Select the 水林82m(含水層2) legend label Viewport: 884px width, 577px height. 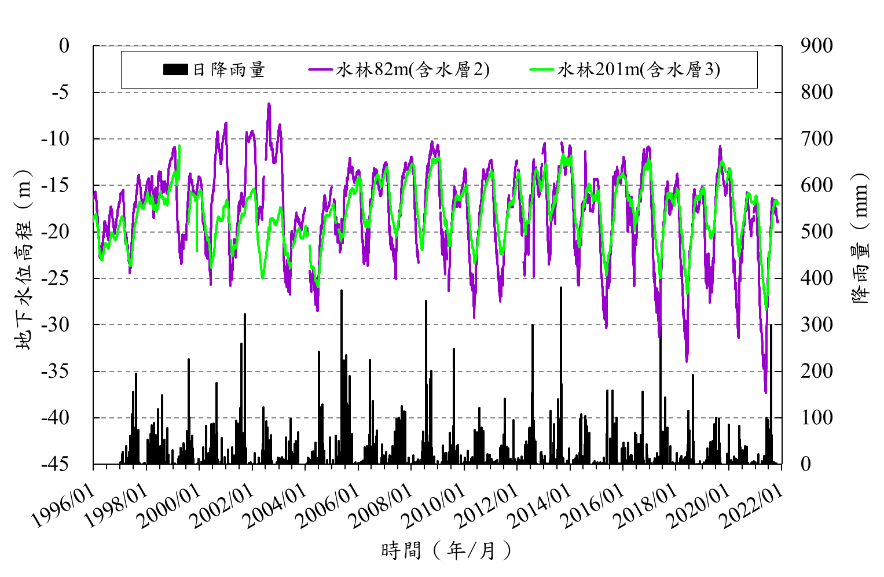click(412, 70)
